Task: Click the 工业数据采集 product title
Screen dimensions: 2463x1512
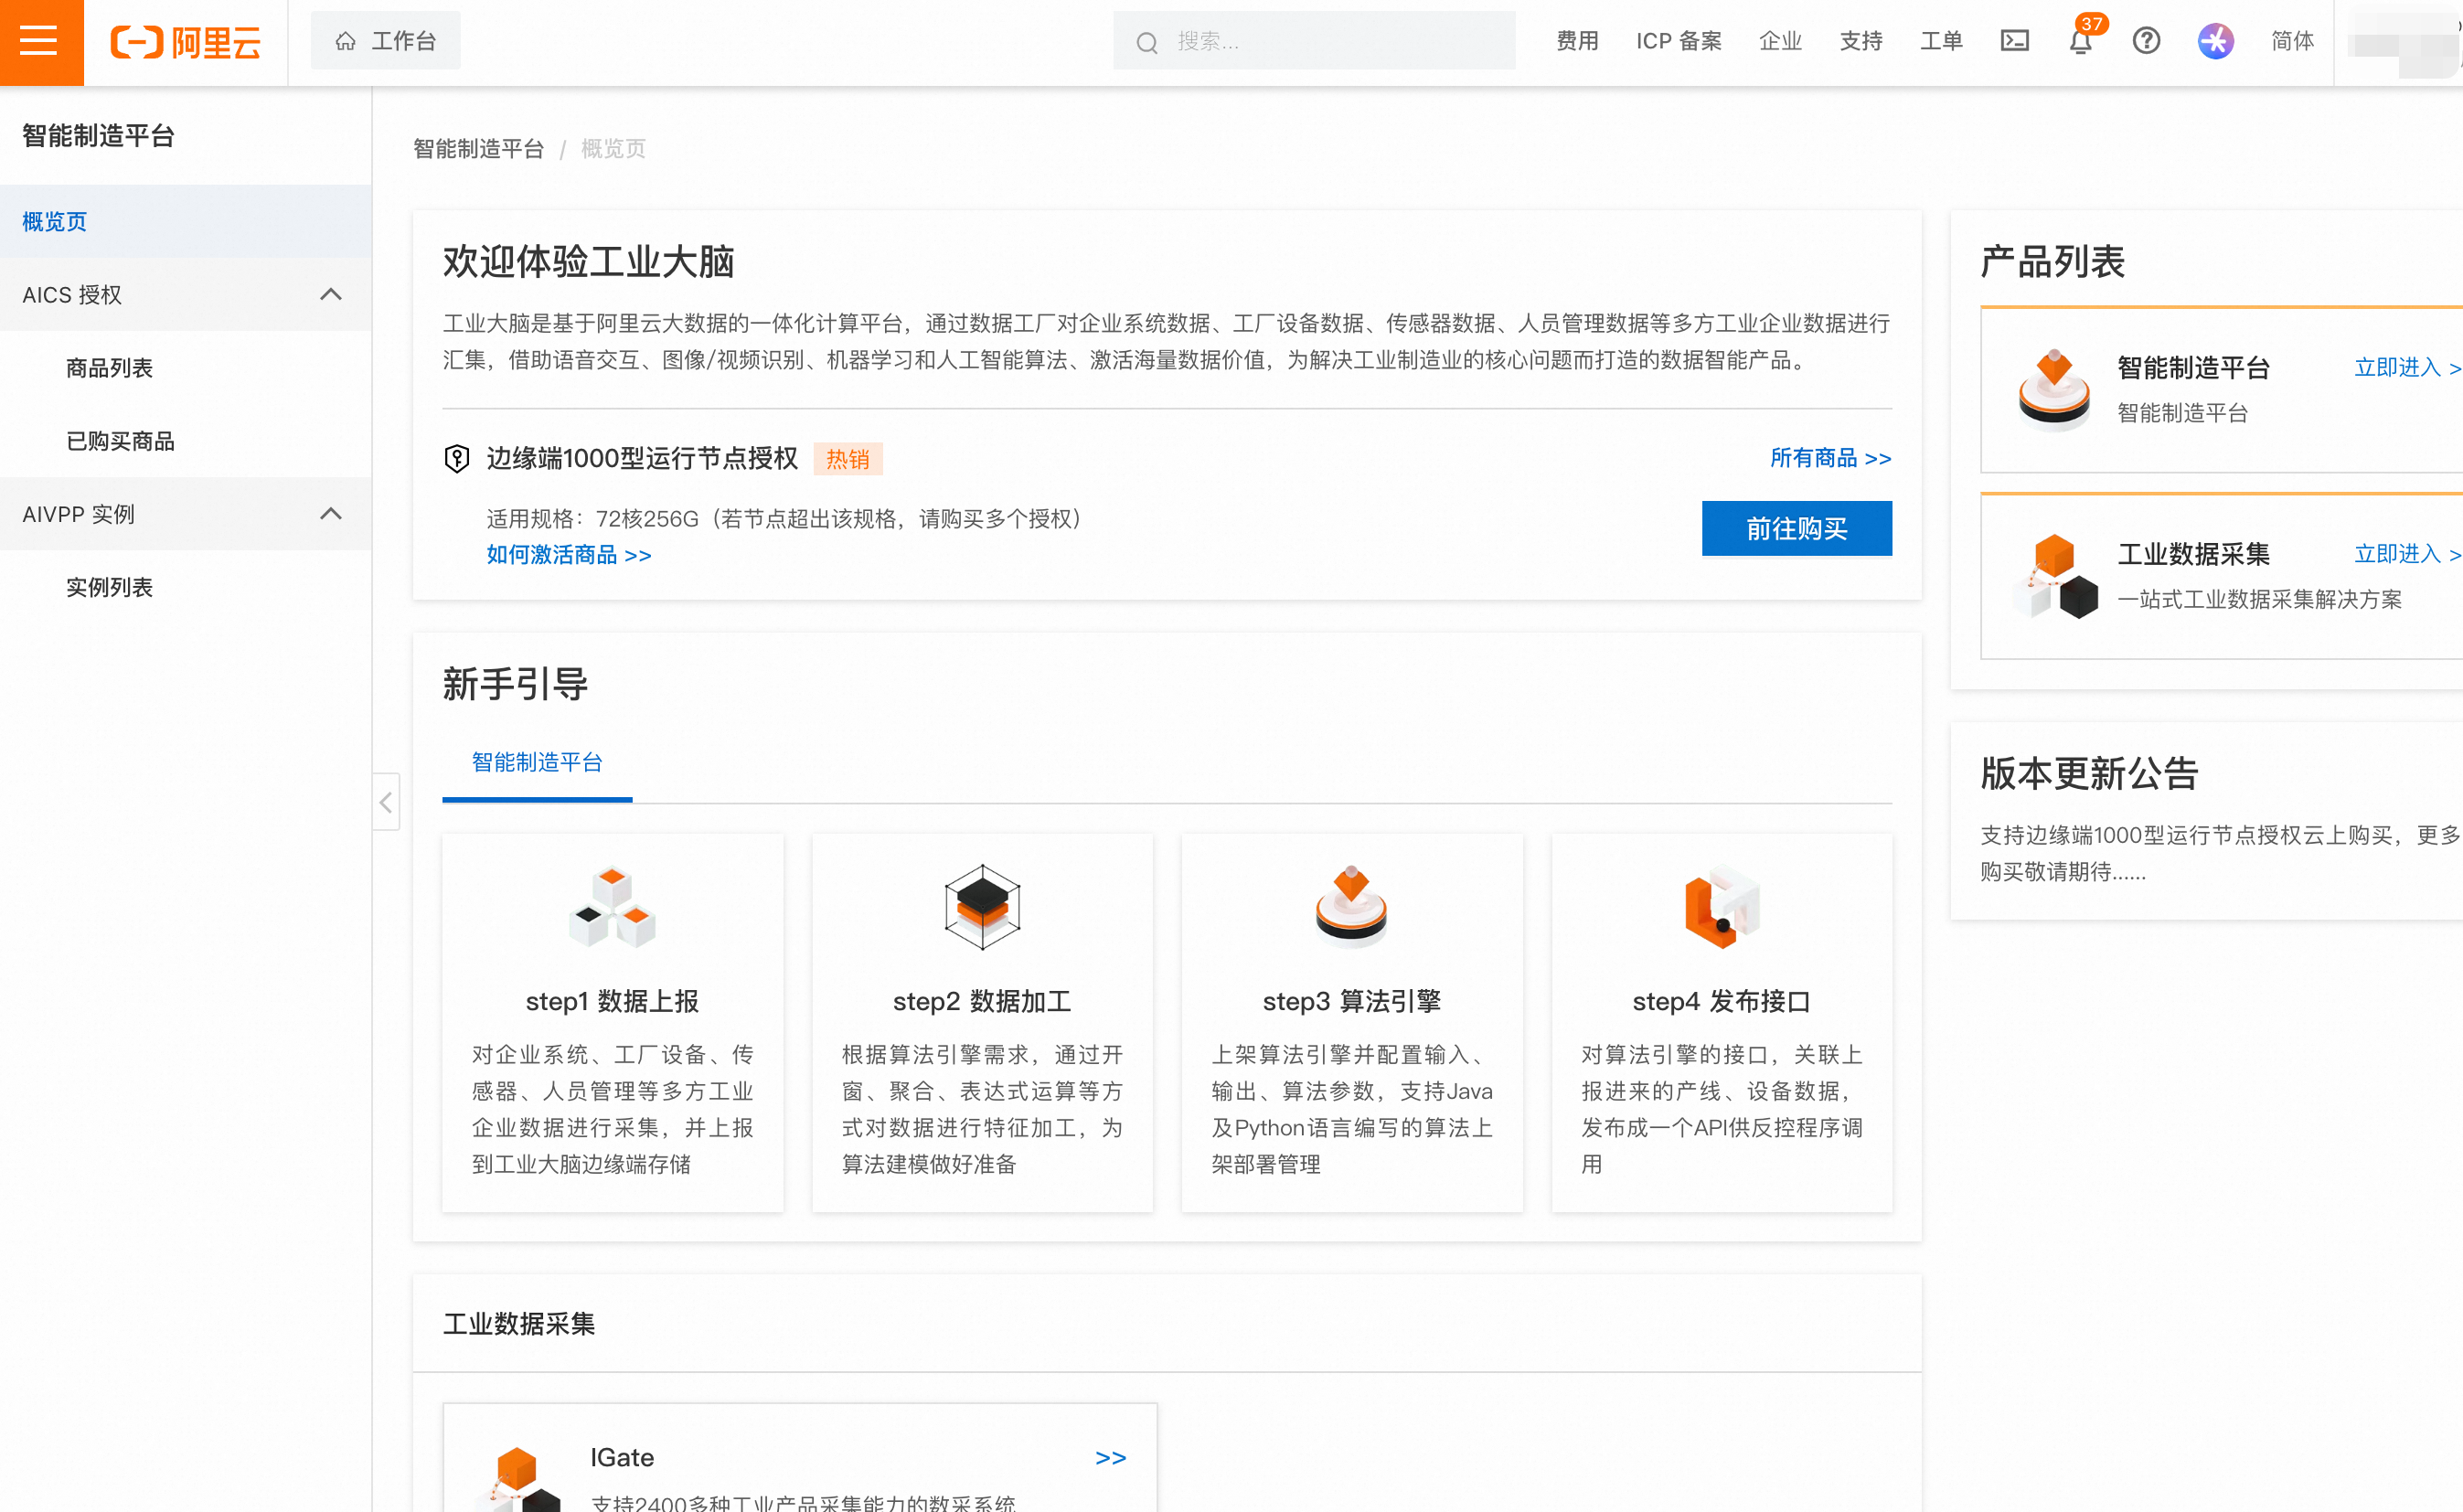Action: click(x=2193, y=554)
